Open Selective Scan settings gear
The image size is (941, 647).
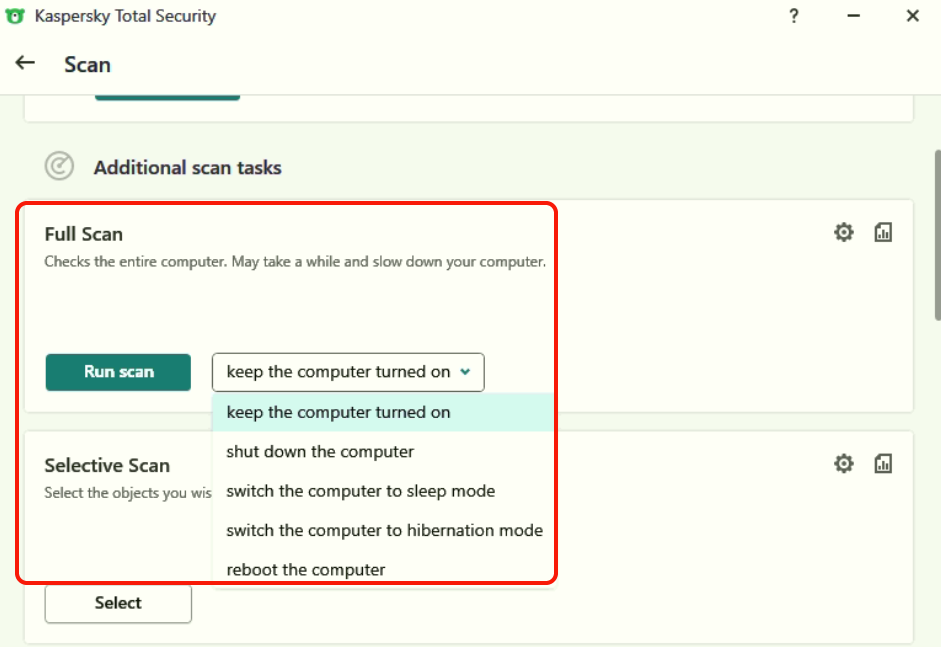[x=844, y=464]
